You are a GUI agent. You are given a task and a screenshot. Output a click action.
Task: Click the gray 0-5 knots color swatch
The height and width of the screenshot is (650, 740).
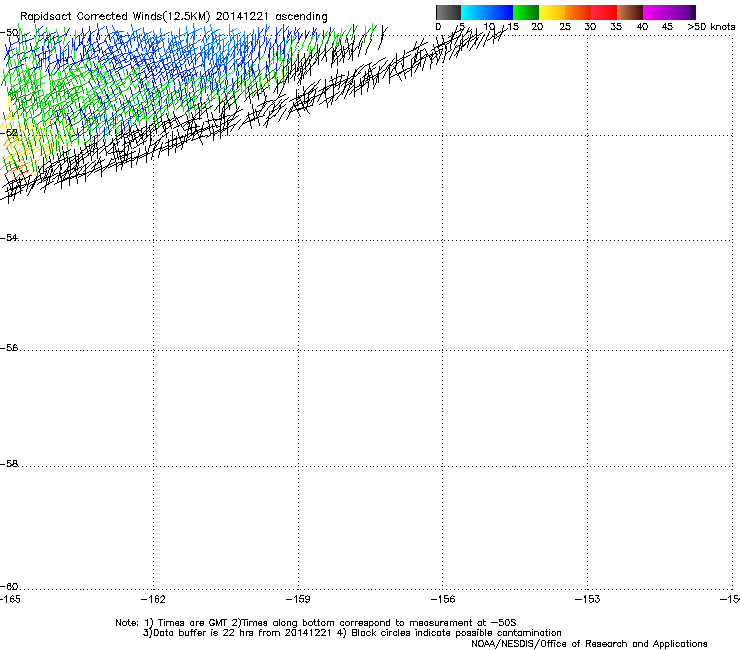click(x=449, y=12)
